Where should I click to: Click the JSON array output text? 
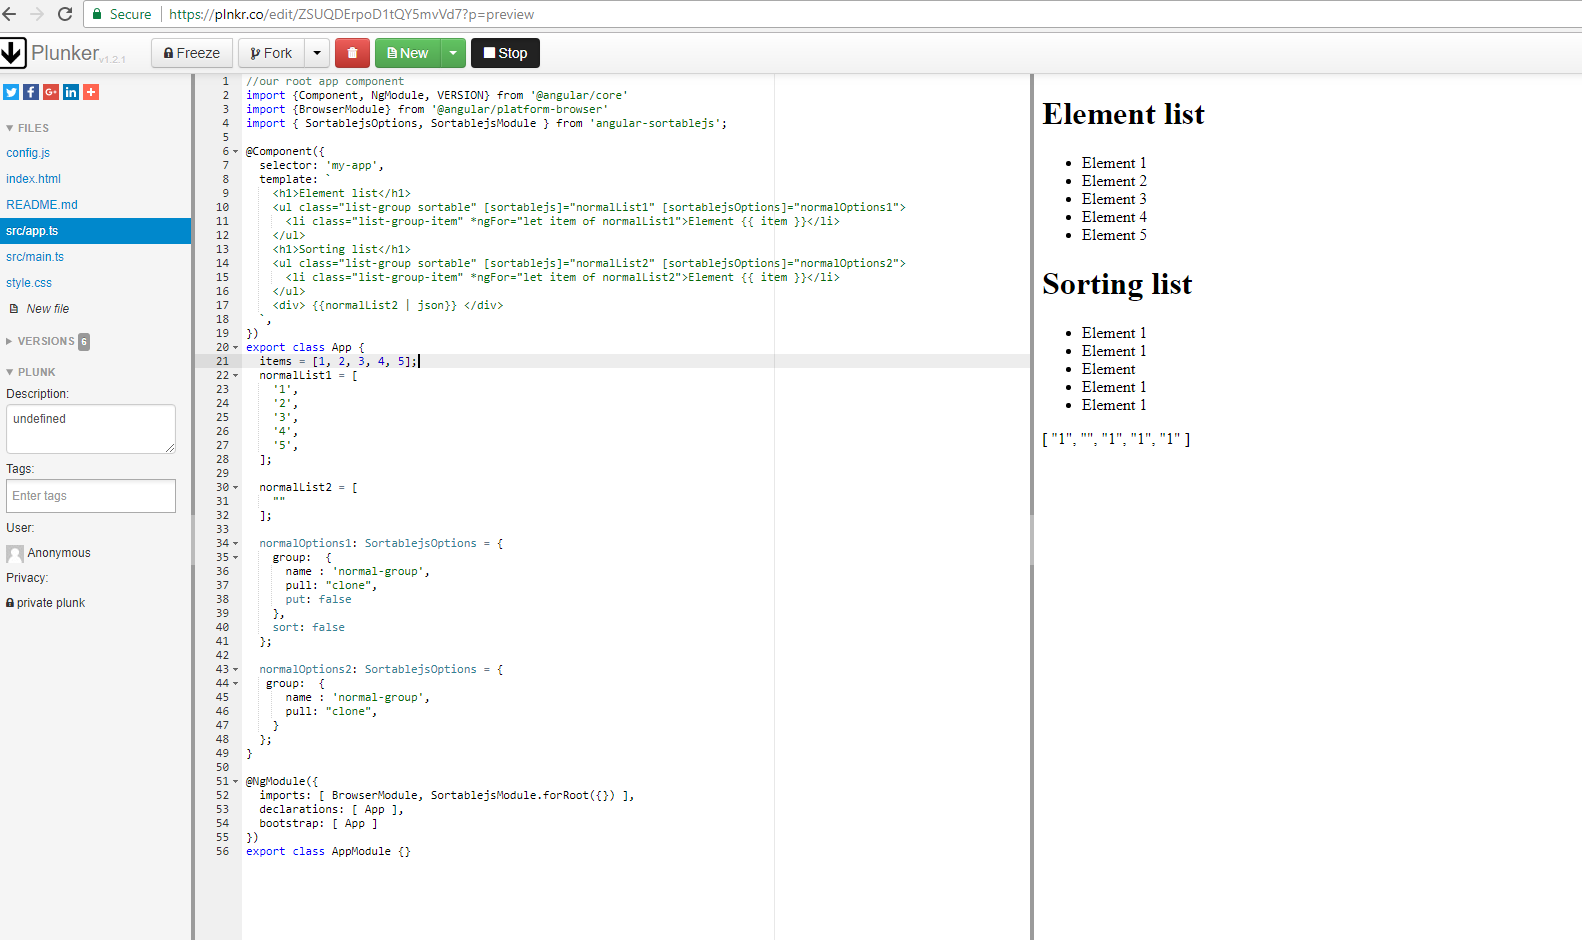pyautogui.click(x=1116, y=439)
